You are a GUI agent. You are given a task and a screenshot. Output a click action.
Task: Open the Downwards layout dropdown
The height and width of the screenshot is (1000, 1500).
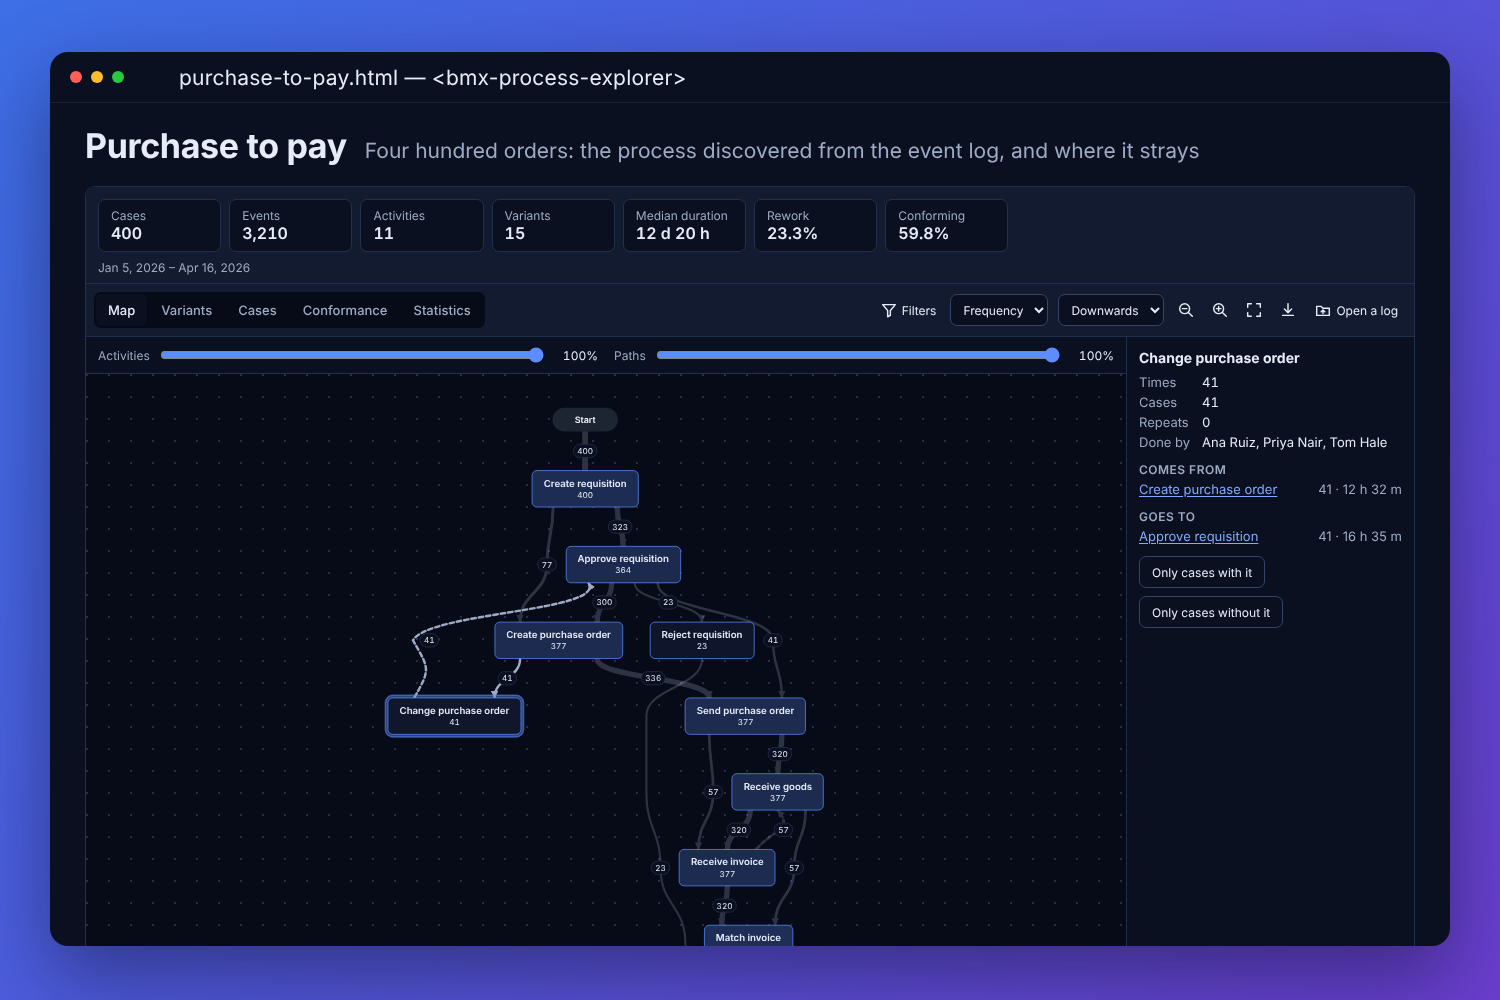(x=1111, y=310)
